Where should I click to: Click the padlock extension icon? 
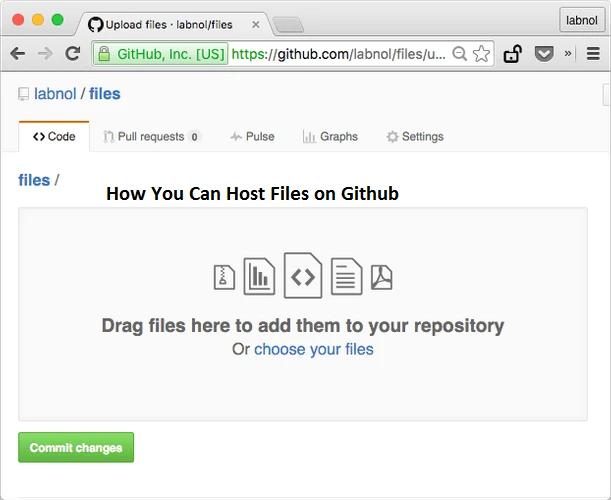click(512, 54)
